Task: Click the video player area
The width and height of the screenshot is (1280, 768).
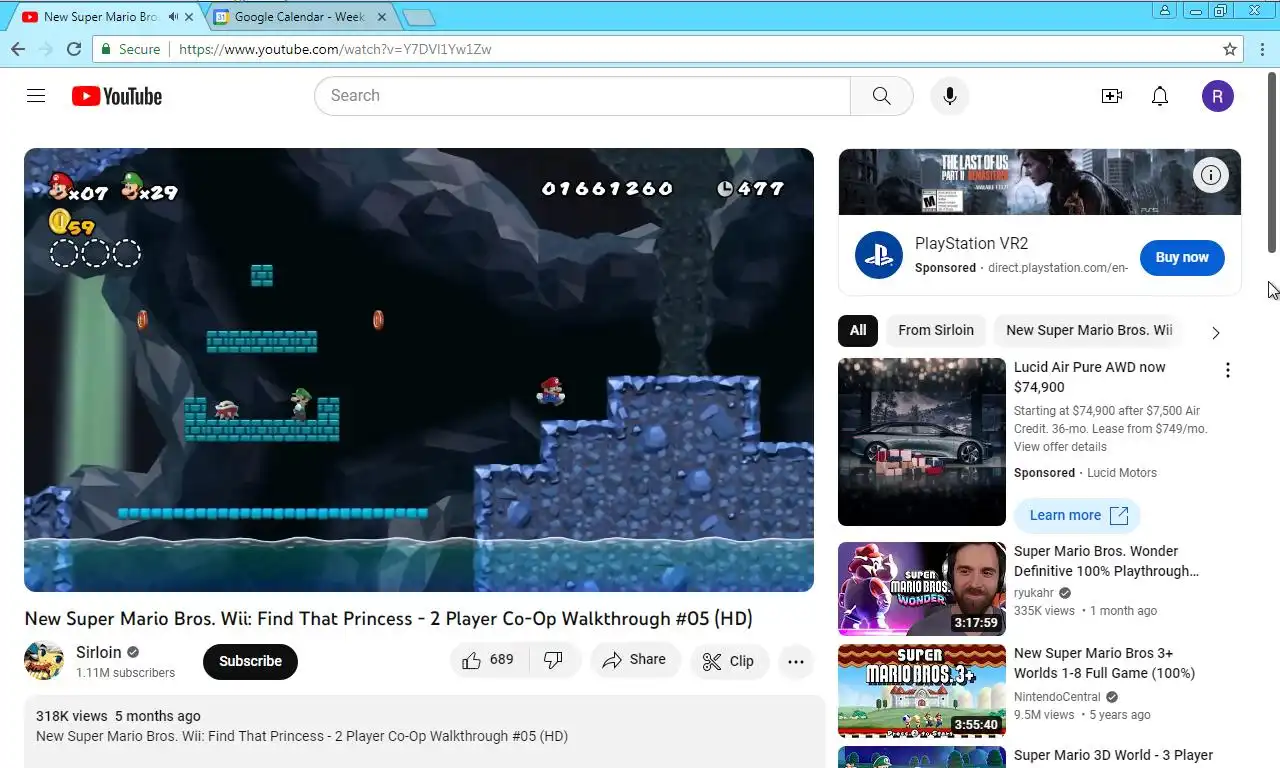Action: [x=419, y=370]
